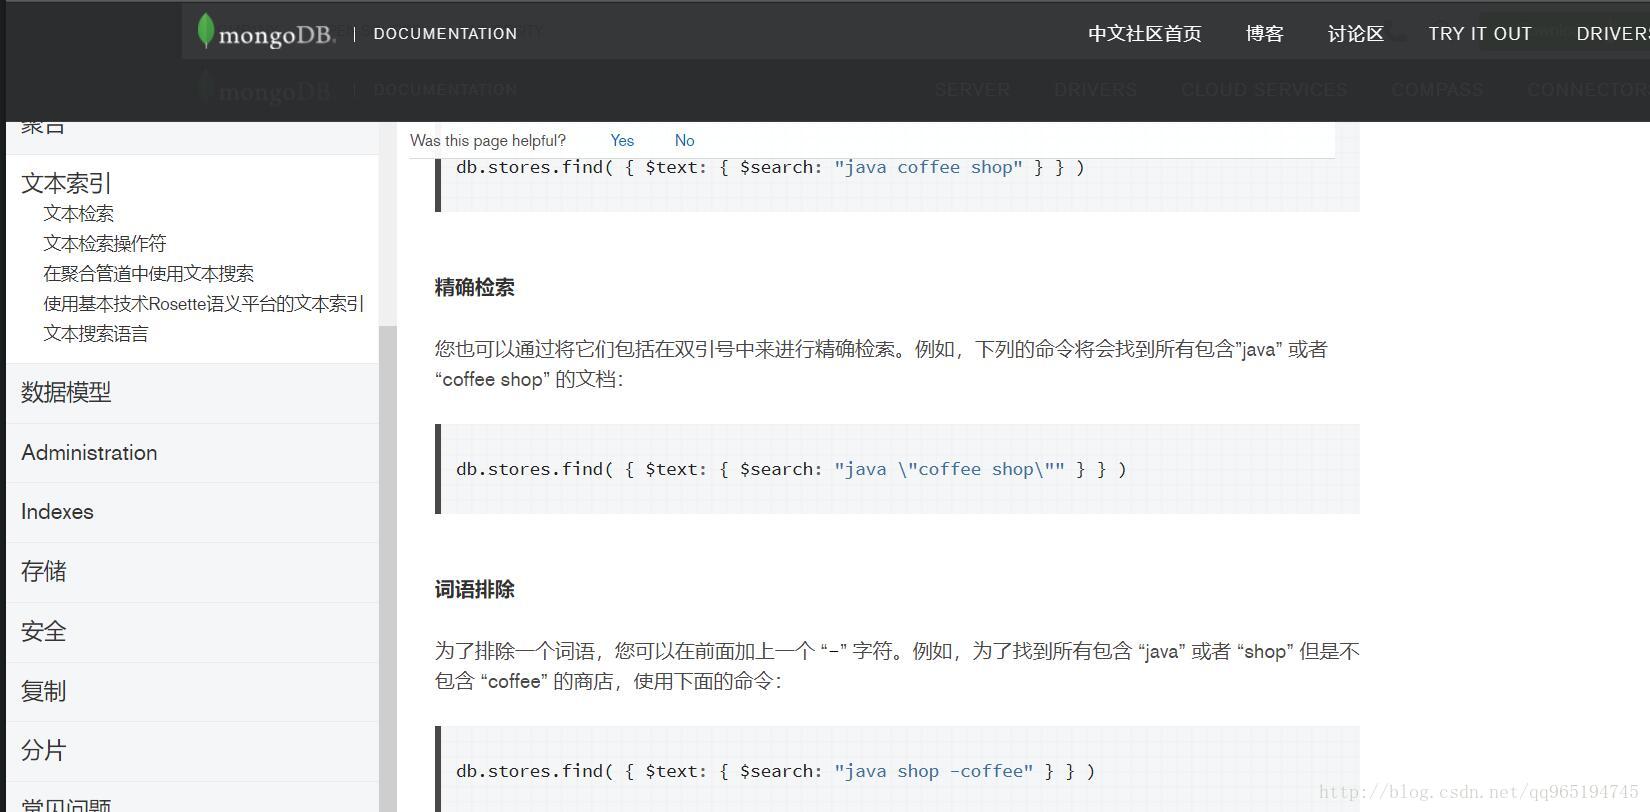Viewport: 1650px width, 812px height.
Task: Open 在聚合管道中使用文本搜索 sidebar link
Action: (149, 274)
